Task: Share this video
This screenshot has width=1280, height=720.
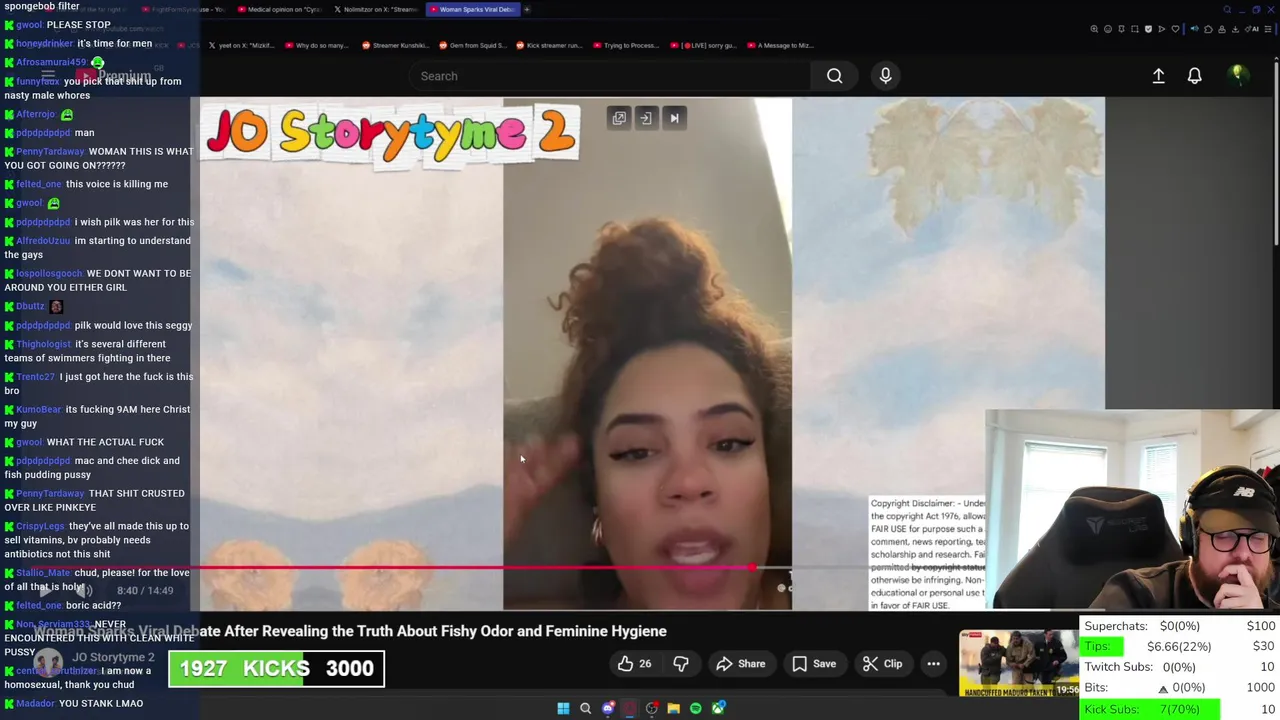Action: coord(741,664)
